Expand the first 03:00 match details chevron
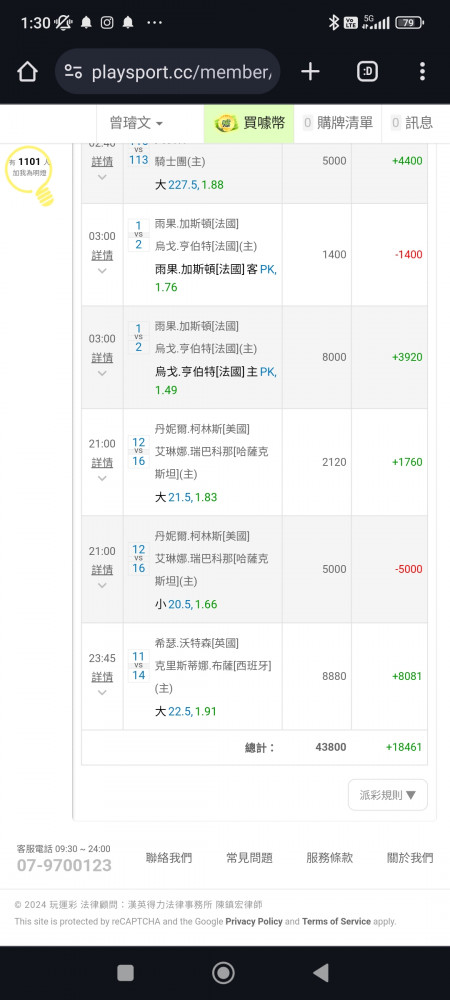Screen dimensions: 450x1000 pyautogui.click(x=102, y=271)
